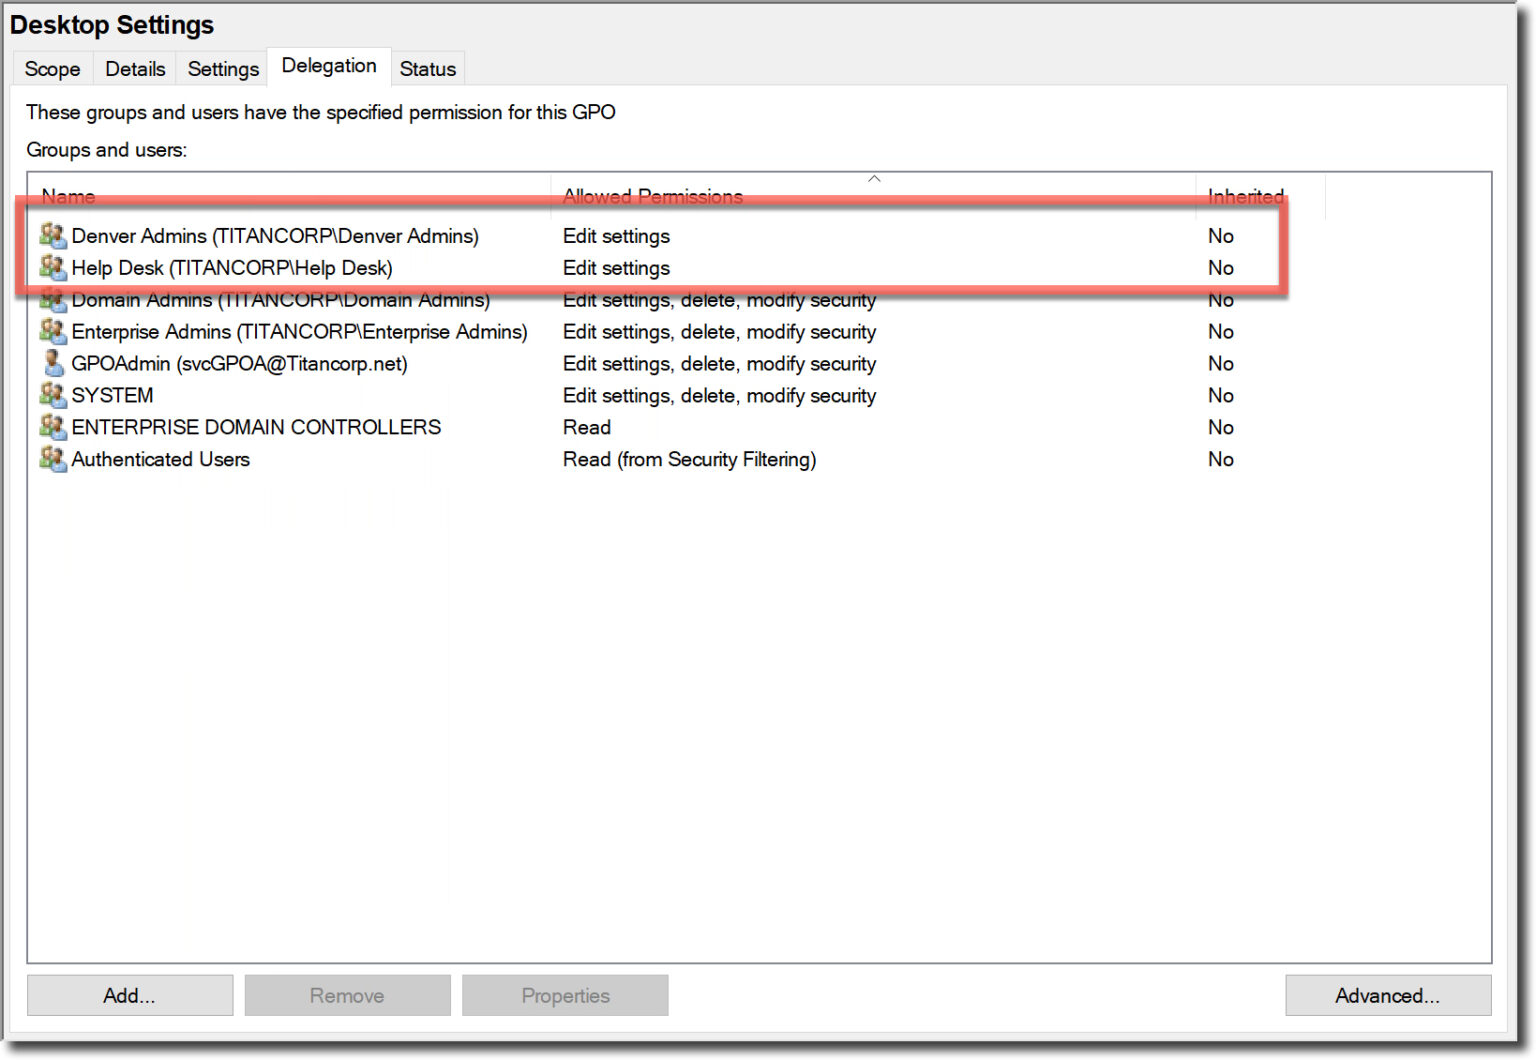Click the SYSTEM group icon

53,395
